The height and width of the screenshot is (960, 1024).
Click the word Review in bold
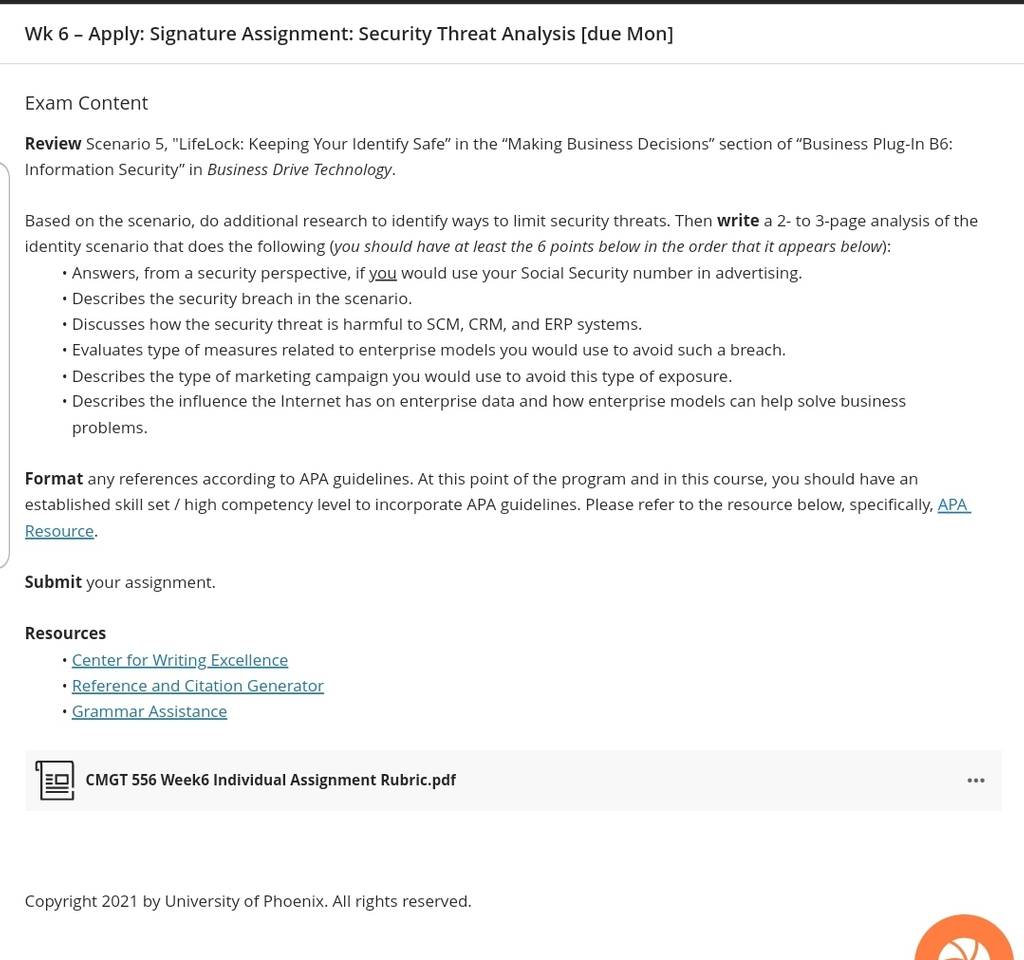[53, 144]
